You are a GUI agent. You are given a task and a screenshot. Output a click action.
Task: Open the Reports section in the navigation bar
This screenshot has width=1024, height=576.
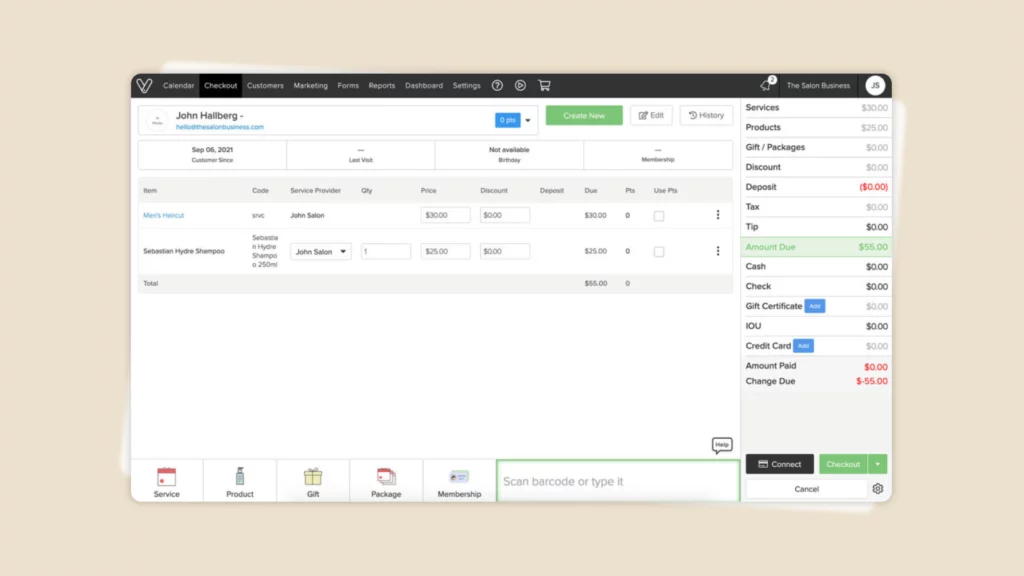[381, 85]
